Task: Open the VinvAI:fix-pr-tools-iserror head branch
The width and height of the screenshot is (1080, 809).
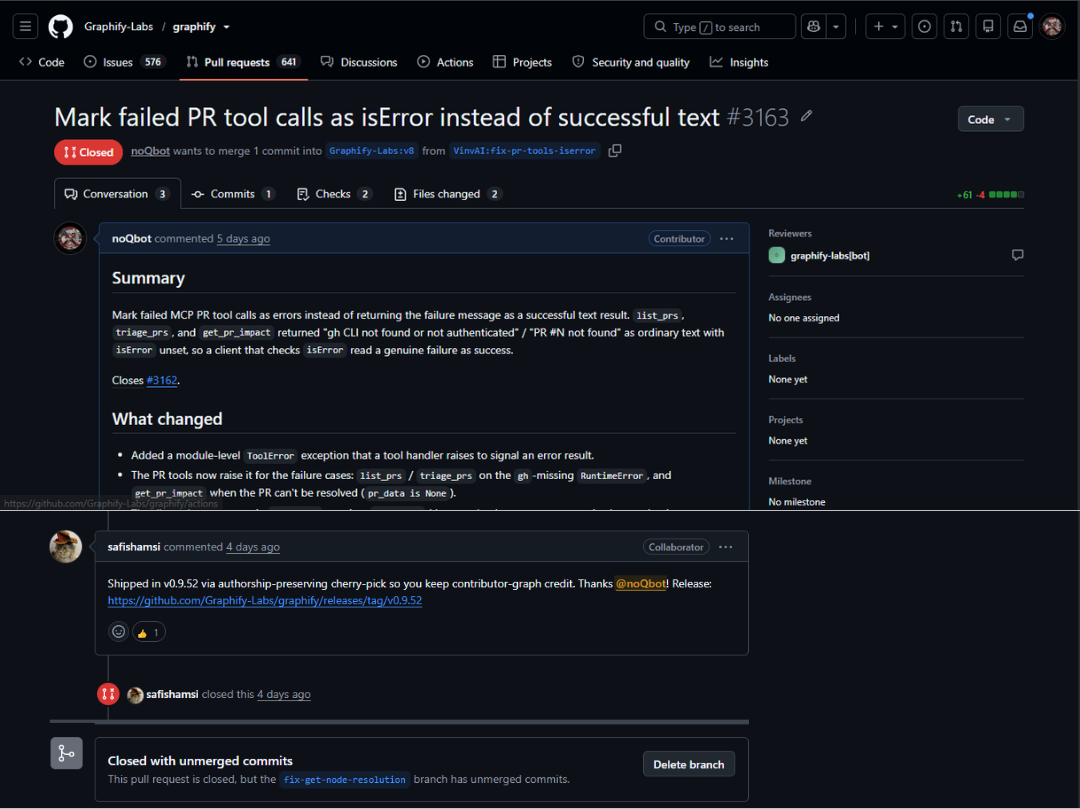Action: click(524, 151)
